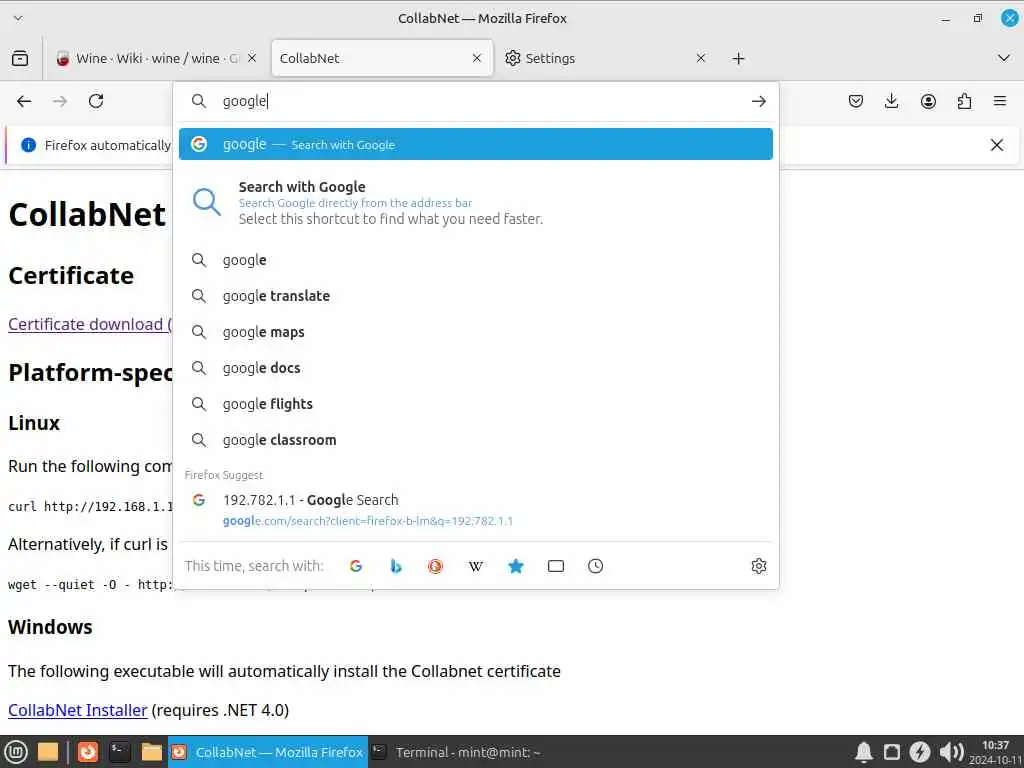Click the Go arrow in address bar
Viewport: 1024px width, 768px height.
[x=758, y=101]
